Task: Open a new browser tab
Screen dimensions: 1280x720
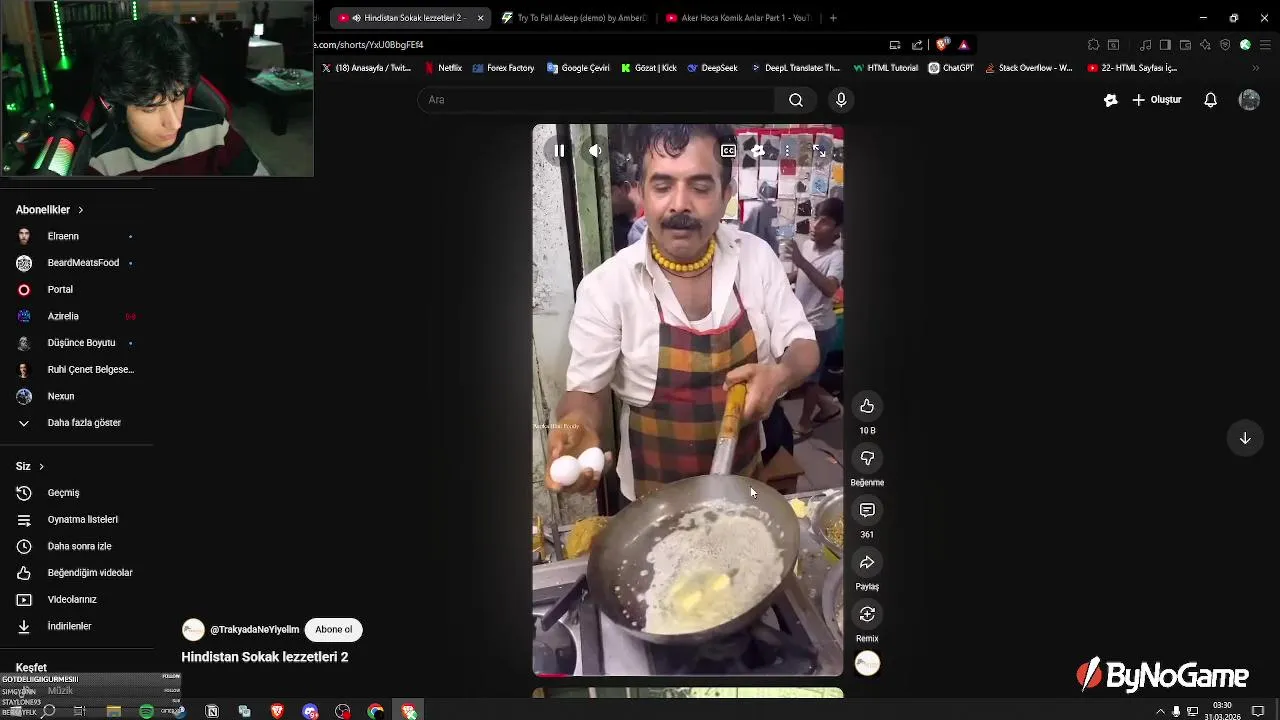Action: coord(833,18)
